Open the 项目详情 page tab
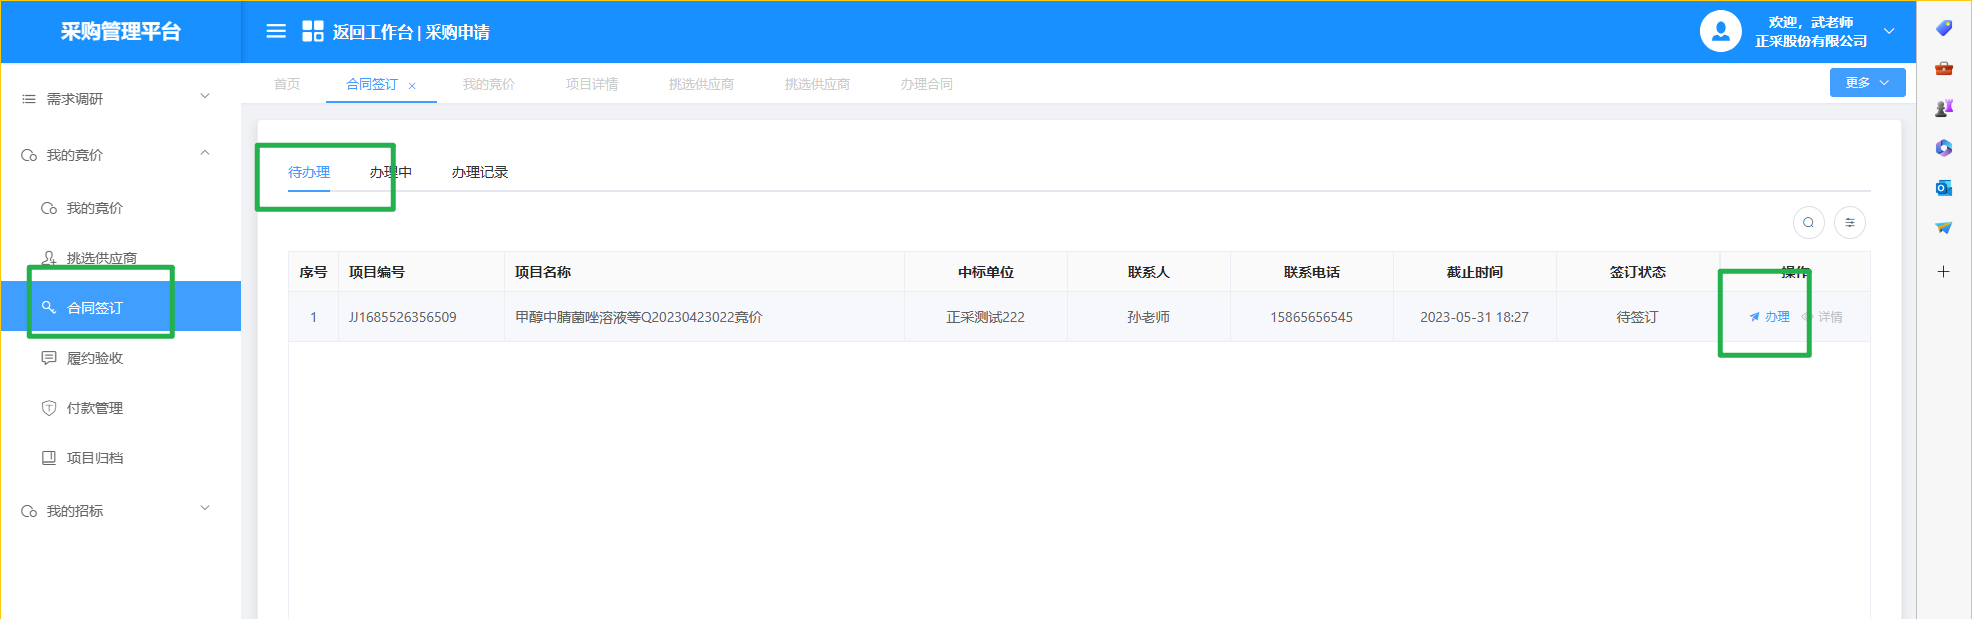The height and width of the screenshot is (619, 1972). coord(591,84)
